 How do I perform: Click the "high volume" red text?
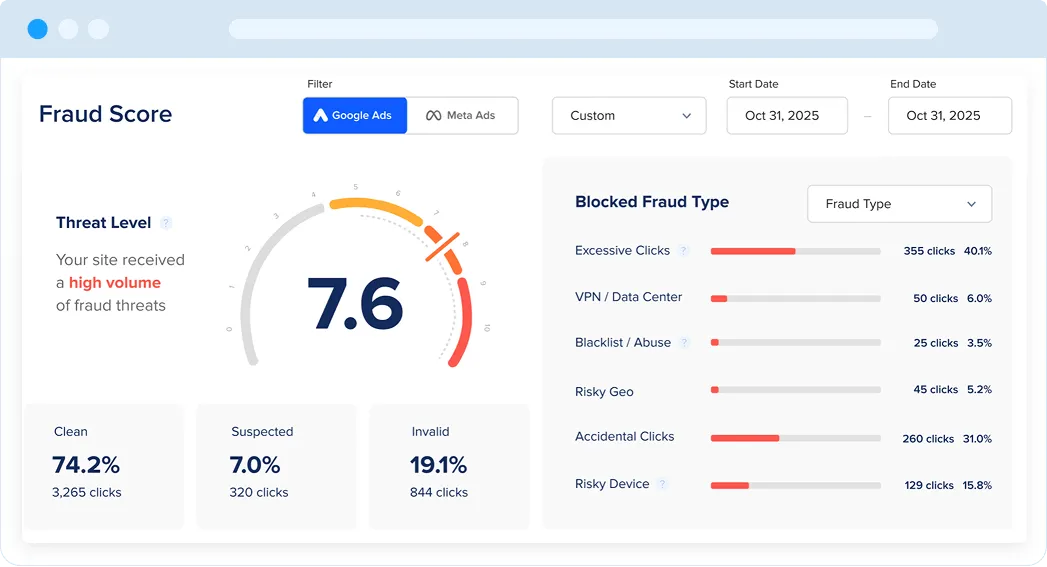click(x=115, y=282)
